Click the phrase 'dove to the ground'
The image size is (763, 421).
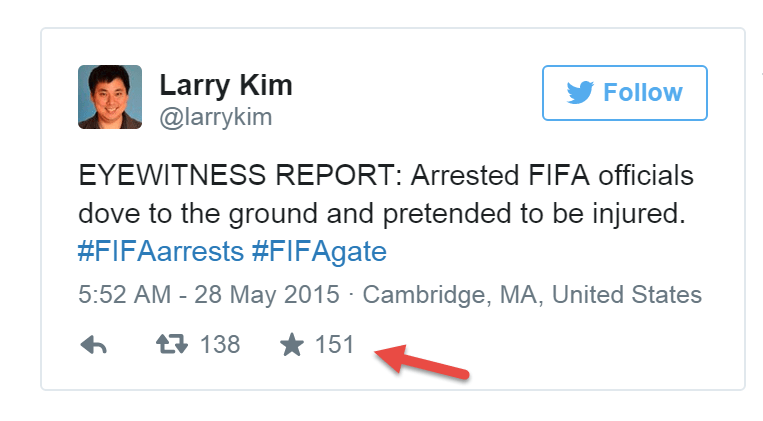click(x=199, y=214)
